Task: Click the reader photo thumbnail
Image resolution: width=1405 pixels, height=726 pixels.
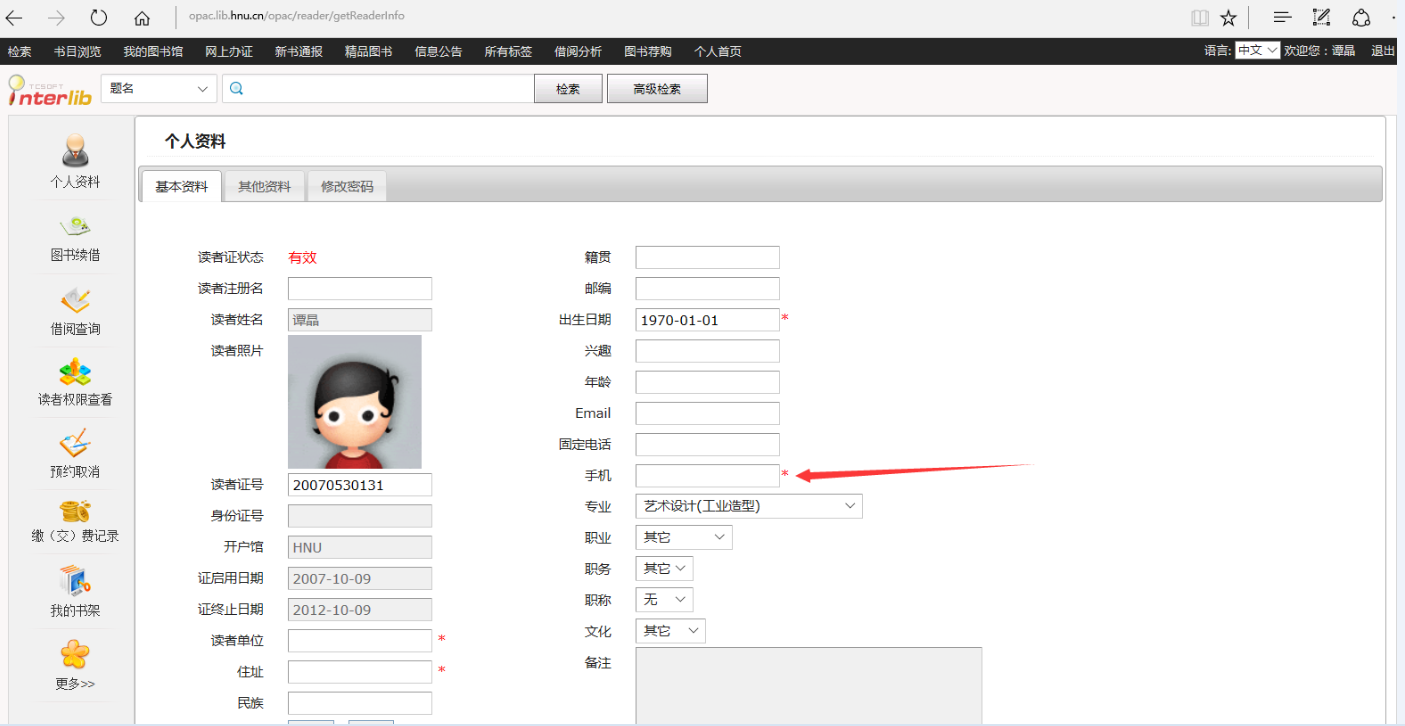Action: click(354, 402)
